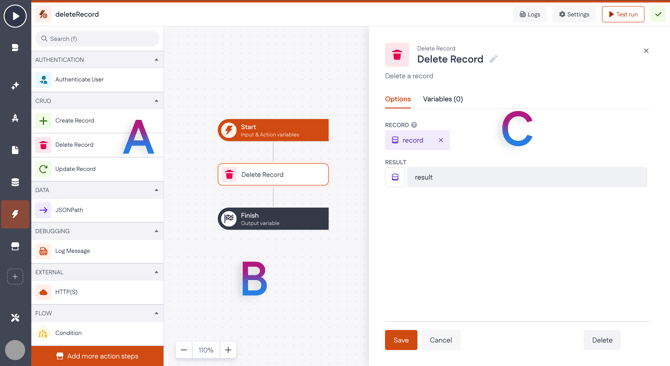The image size is (670, 366).
Task: Collapse the CRUD section
Action: point(156,101)
